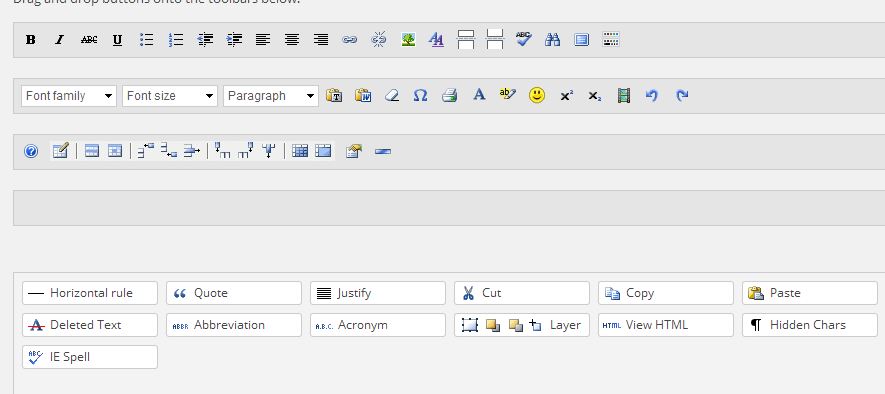The image size is (885, 394).
Task: Click the Table row properties icon
Action: pos(92,151)
